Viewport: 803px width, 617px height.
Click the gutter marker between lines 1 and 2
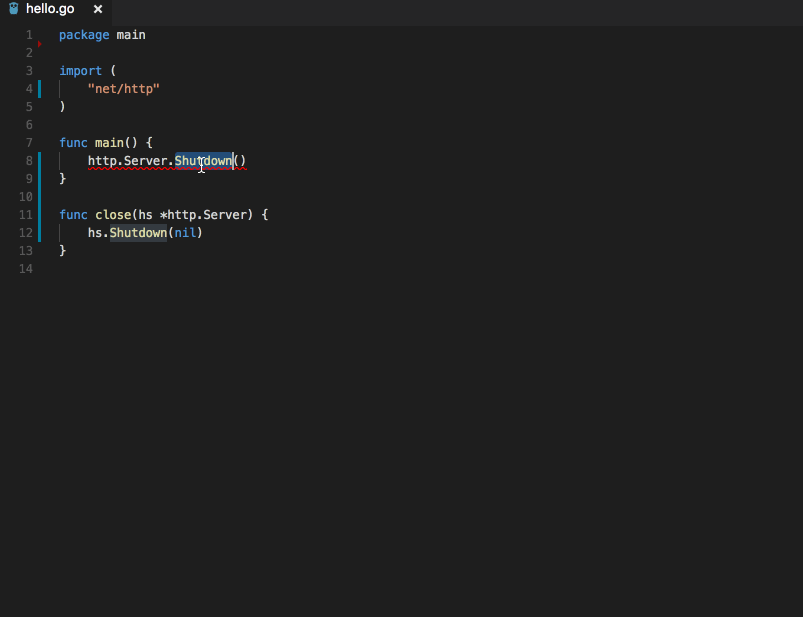coord(38,43)
